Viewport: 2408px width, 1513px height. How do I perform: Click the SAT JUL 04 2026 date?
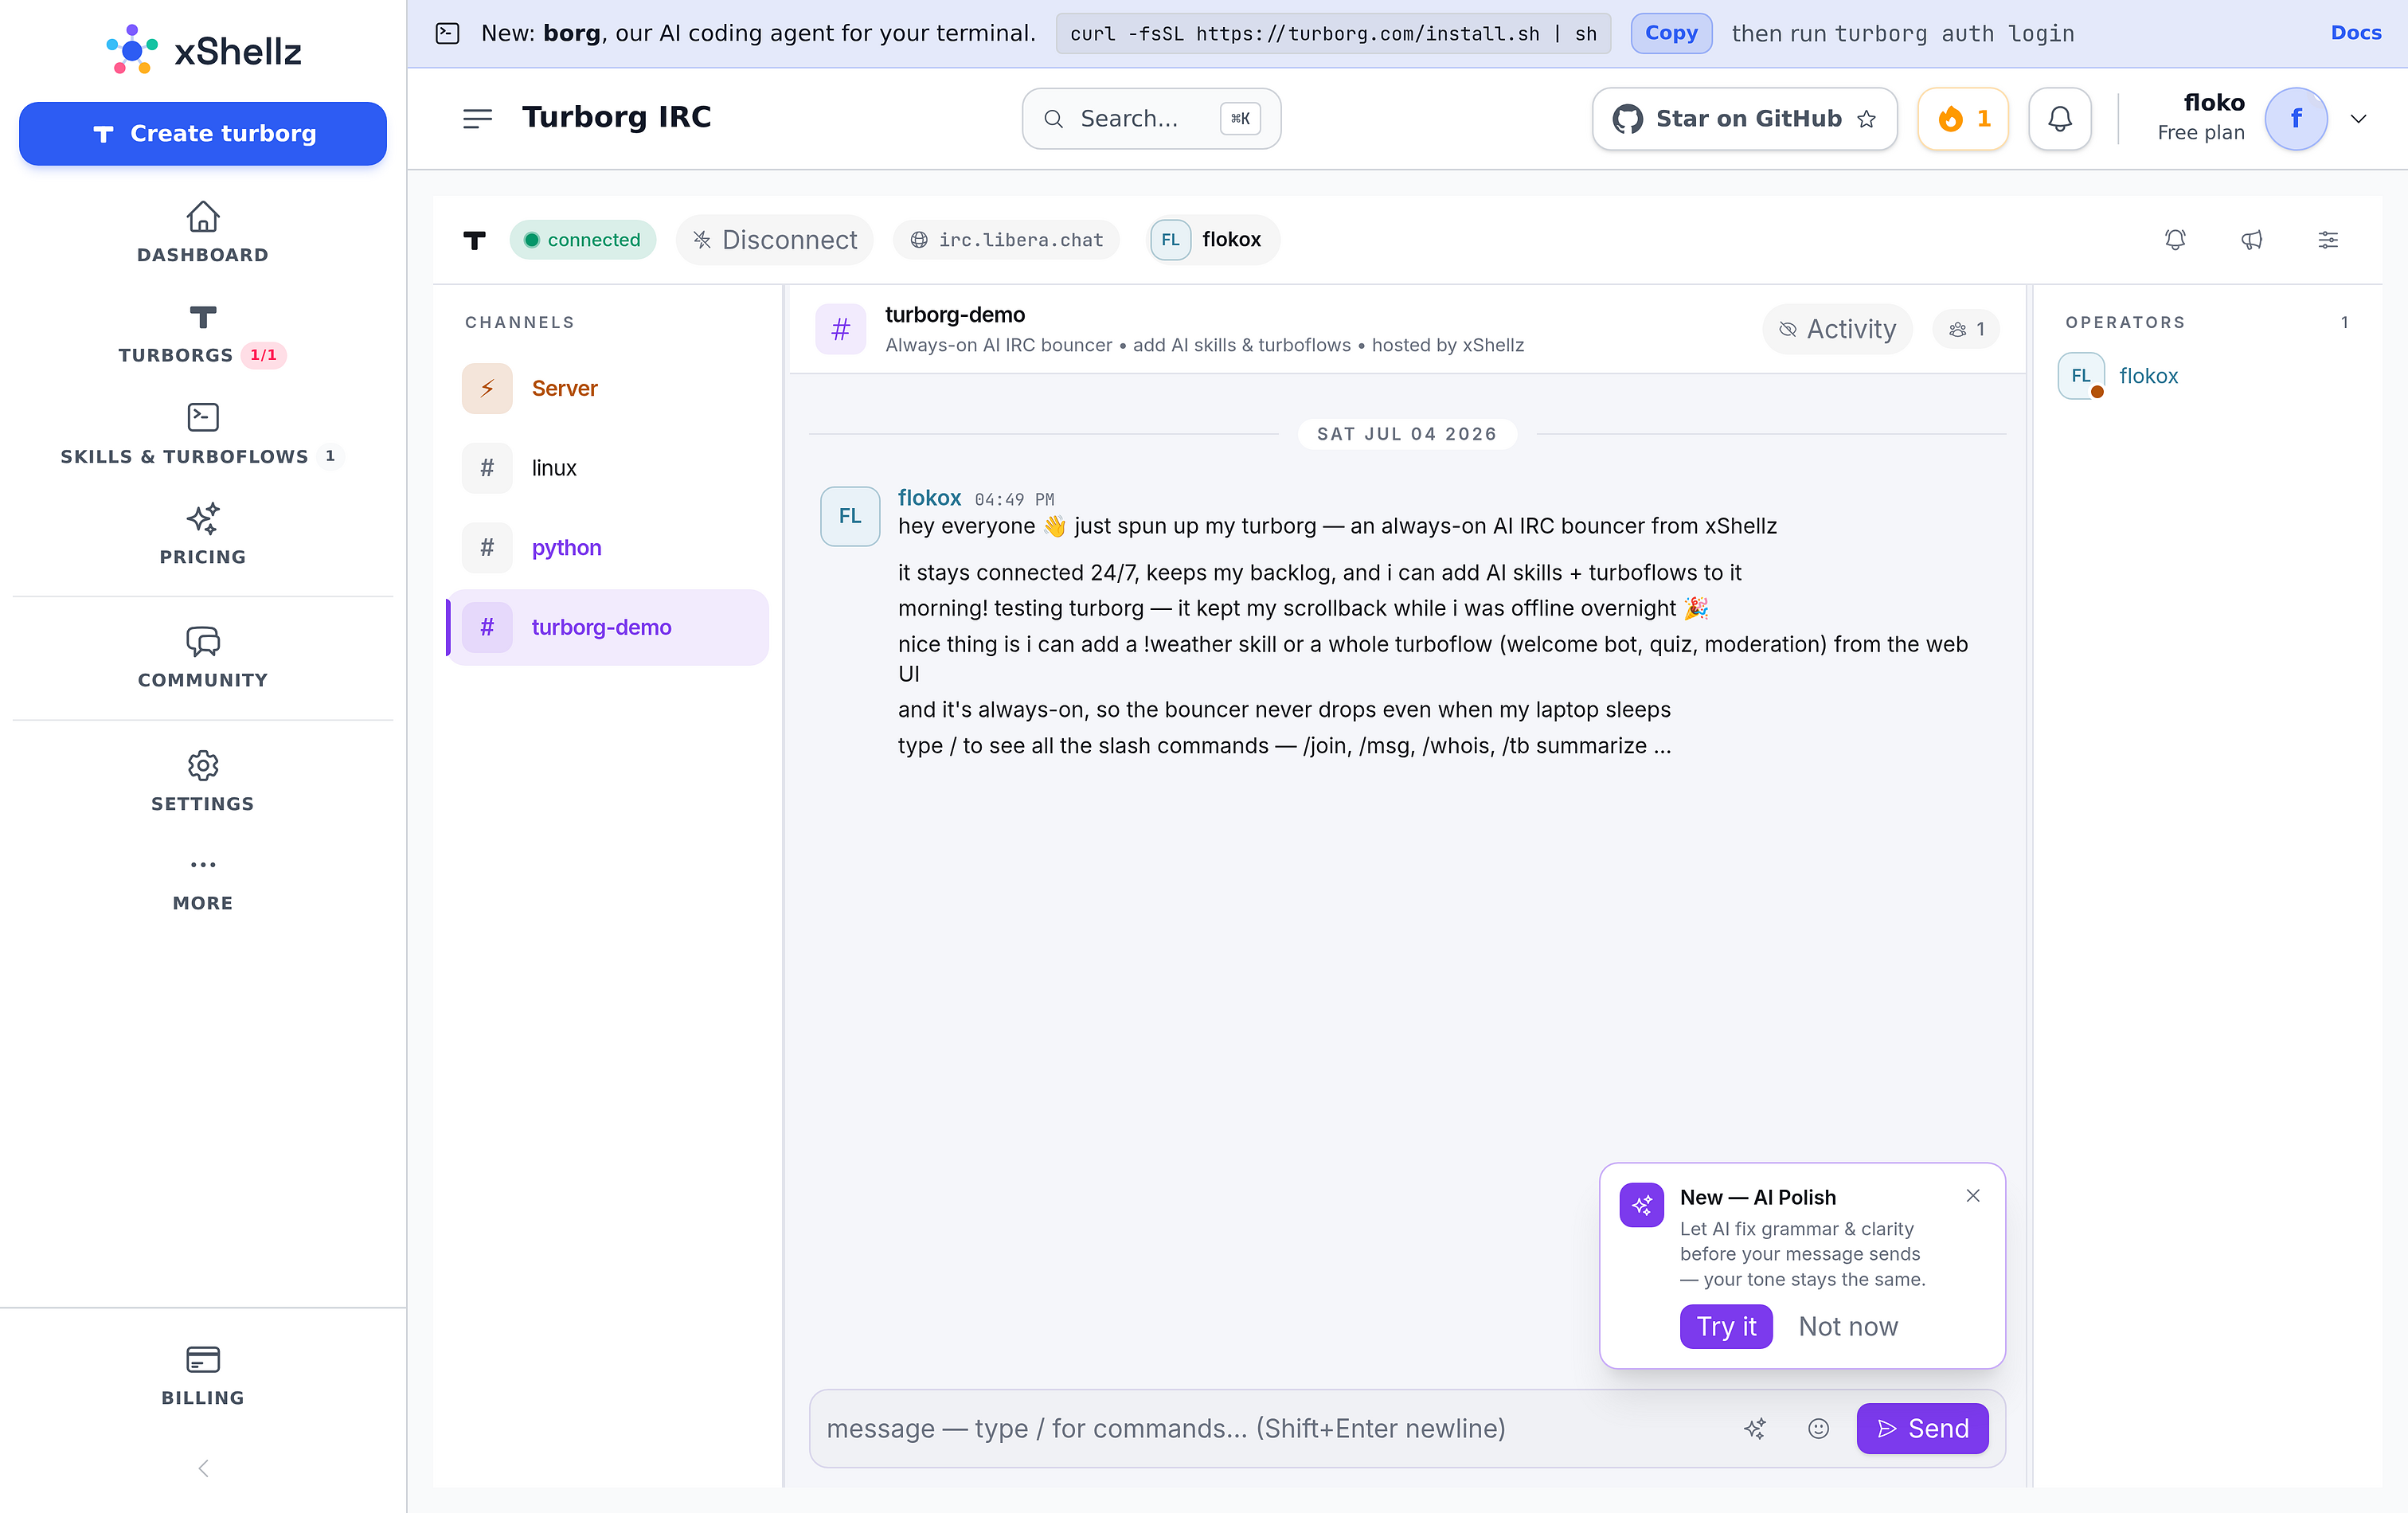pyautogui.click(x=1407, y=434)
